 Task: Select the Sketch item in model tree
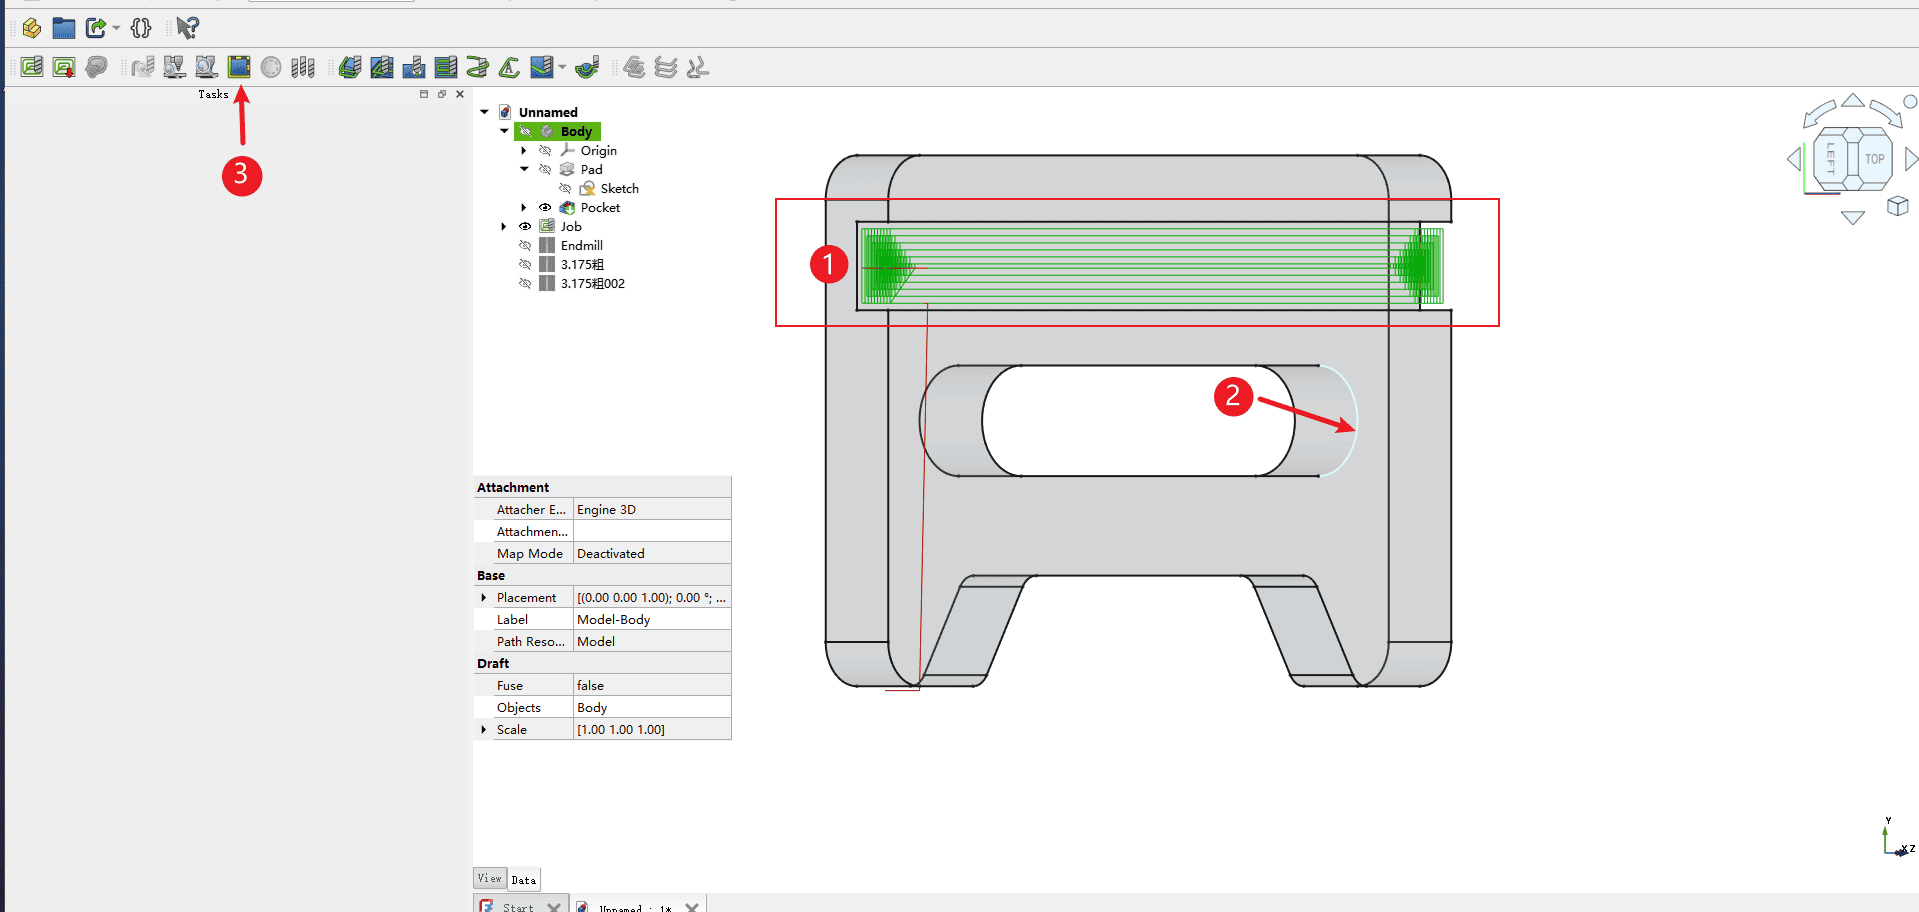[x=619, y=189]
